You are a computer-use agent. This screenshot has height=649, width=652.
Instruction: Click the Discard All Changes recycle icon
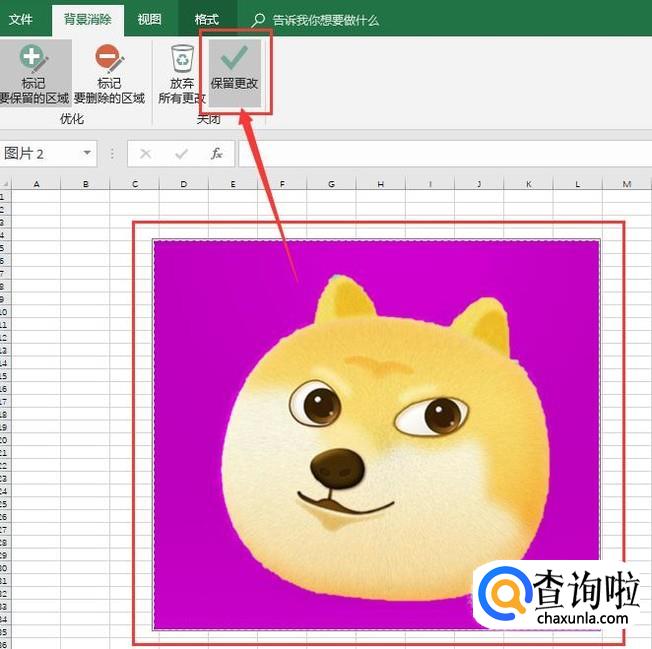181,73
